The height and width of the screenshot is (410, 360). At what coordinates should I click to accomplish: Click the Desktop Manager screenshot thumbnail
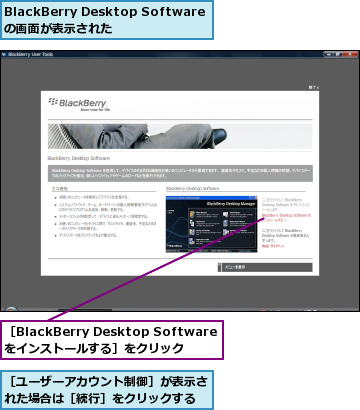(x=212, y=224)
